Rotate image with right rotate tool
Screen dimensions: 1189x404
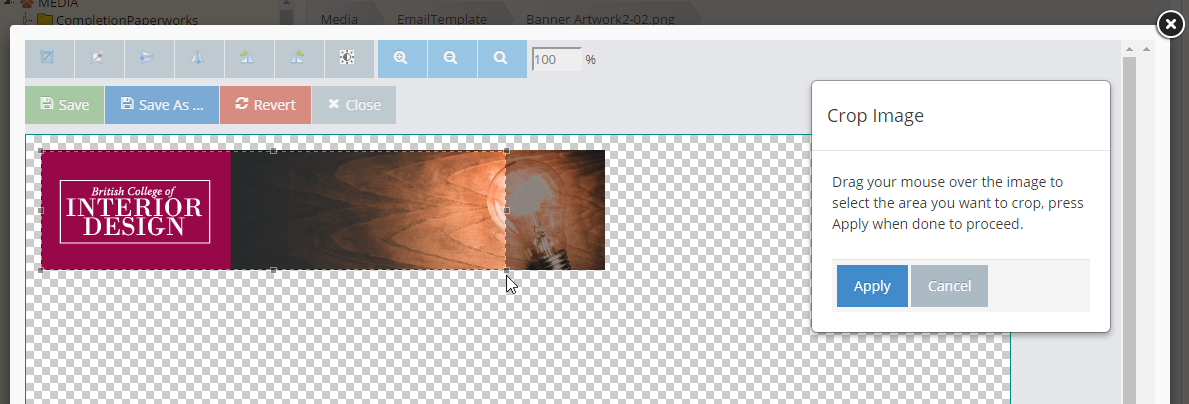[x=299, y=58]
